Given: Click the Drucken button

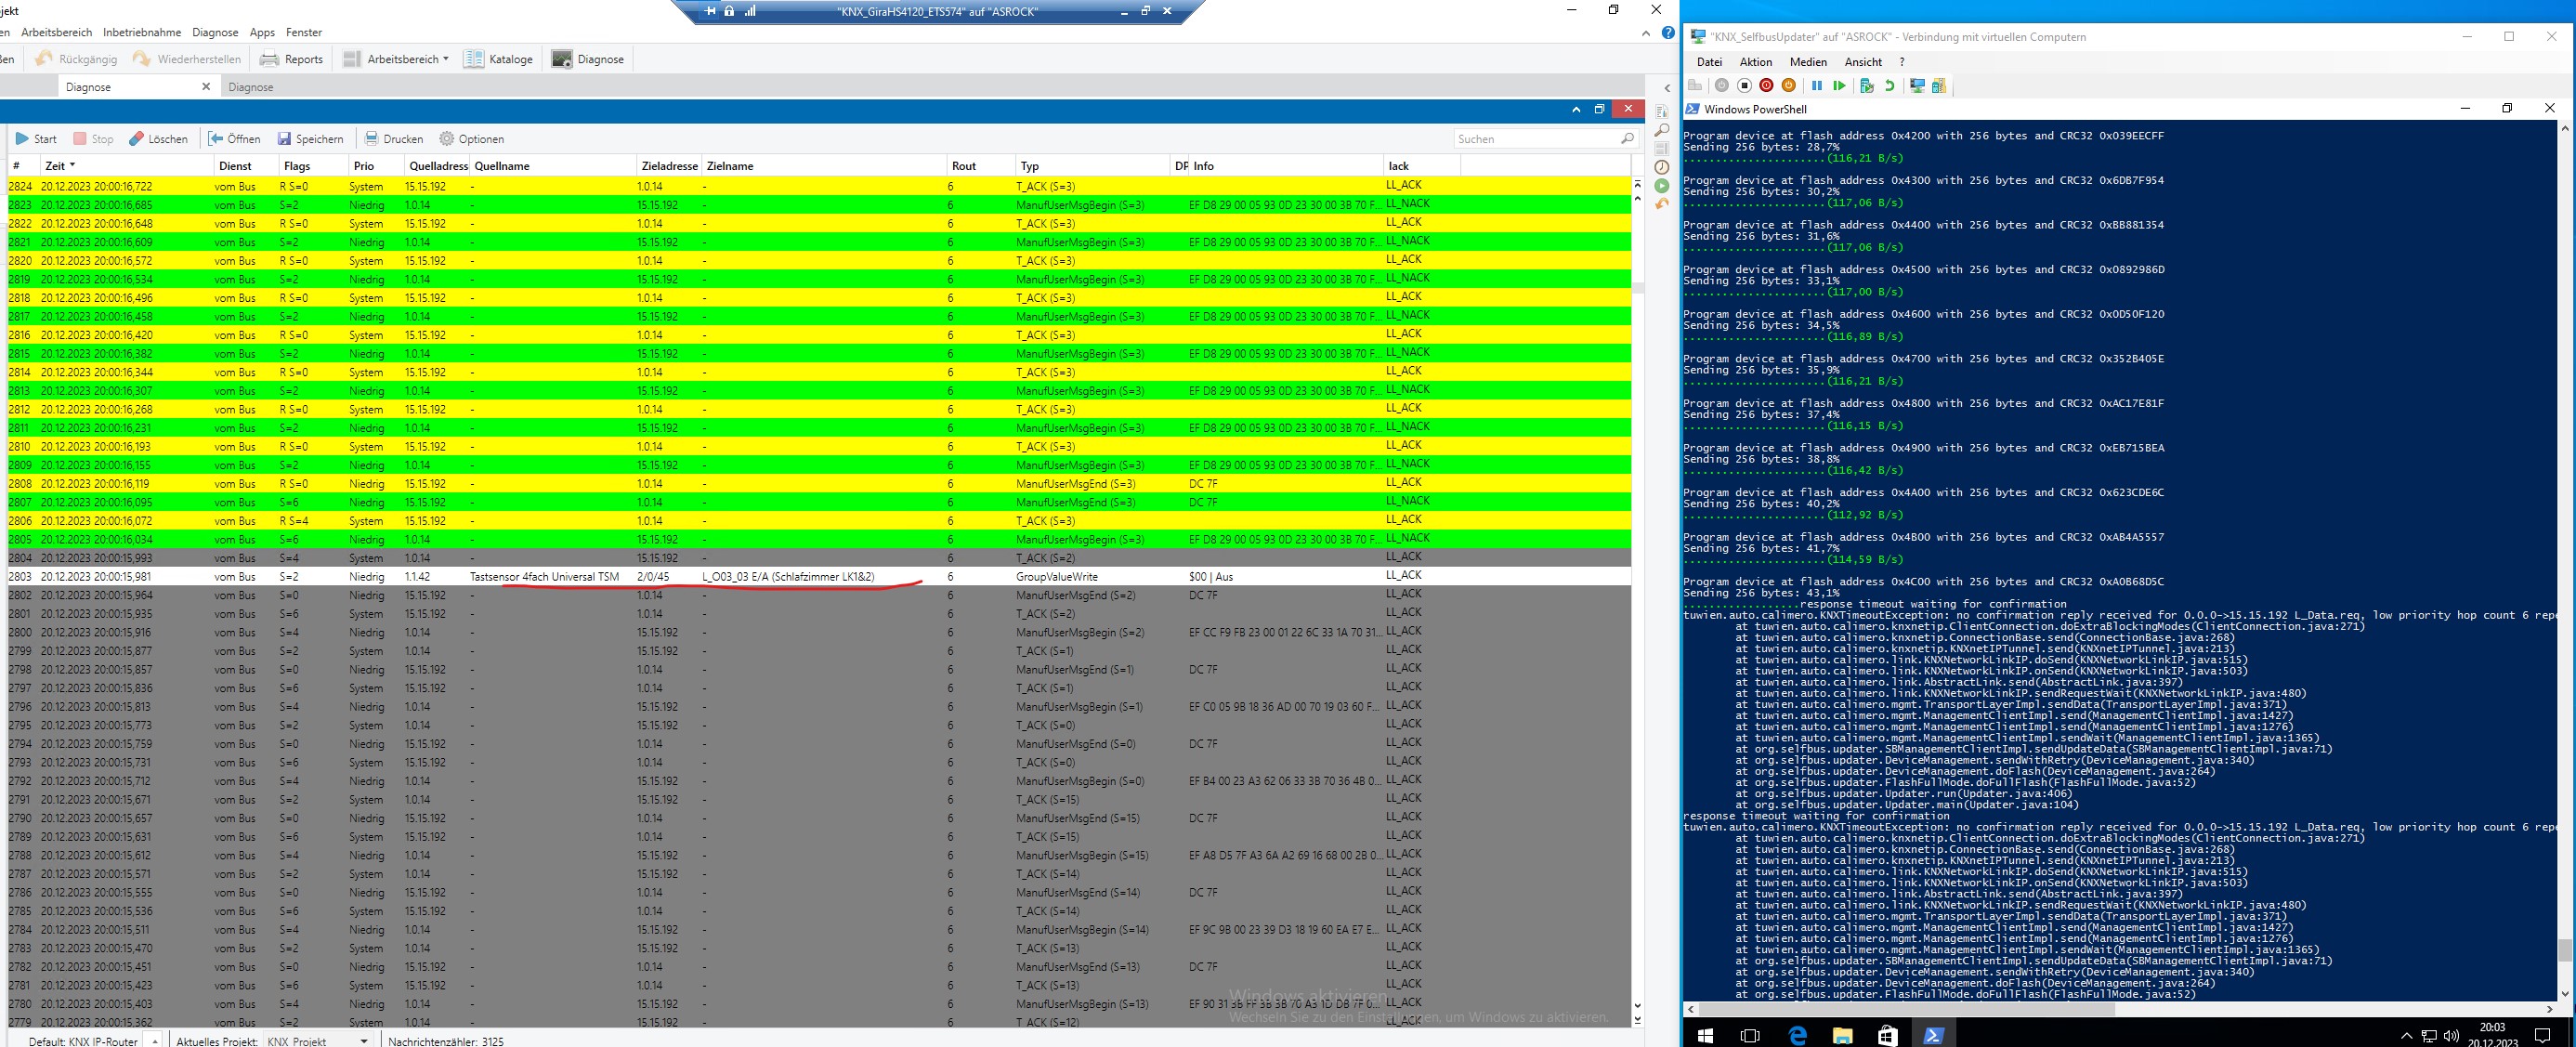Looking at the screenshot, I should [x=393, y=139].
